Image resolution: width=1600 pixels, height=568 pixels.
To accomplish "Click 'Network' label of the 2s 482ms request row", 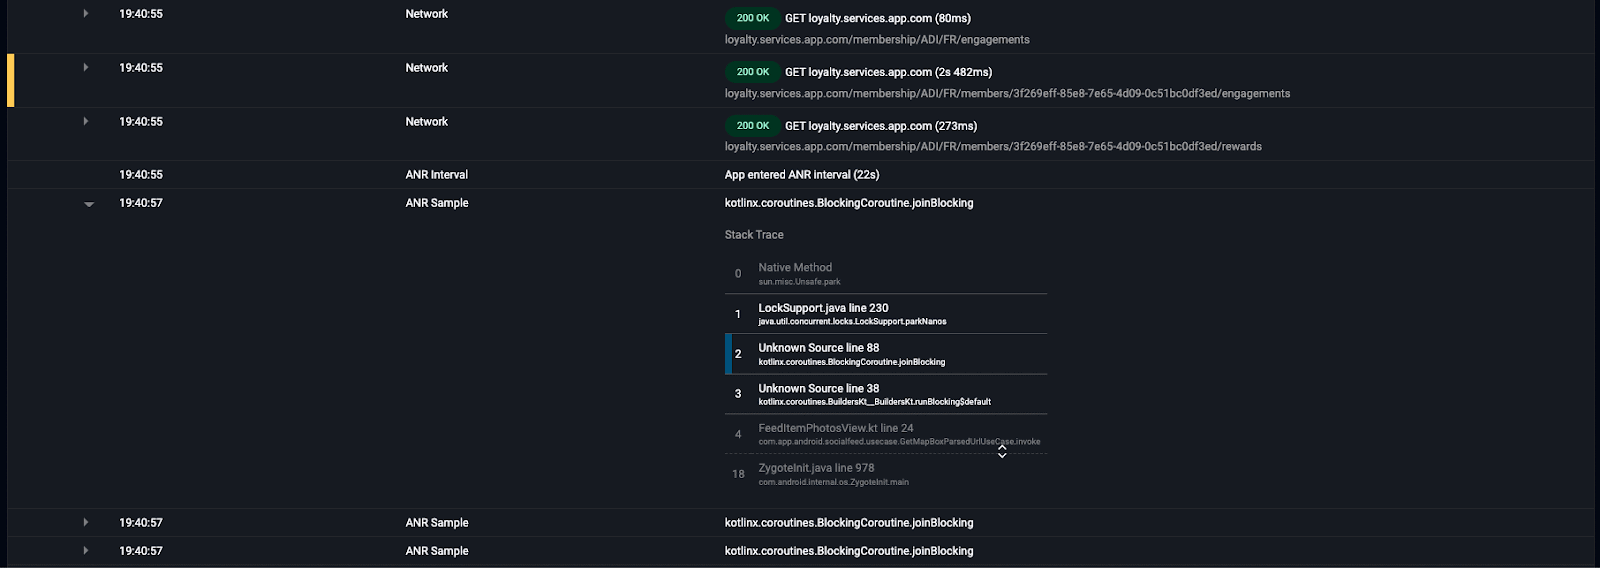I will [426, 68].
